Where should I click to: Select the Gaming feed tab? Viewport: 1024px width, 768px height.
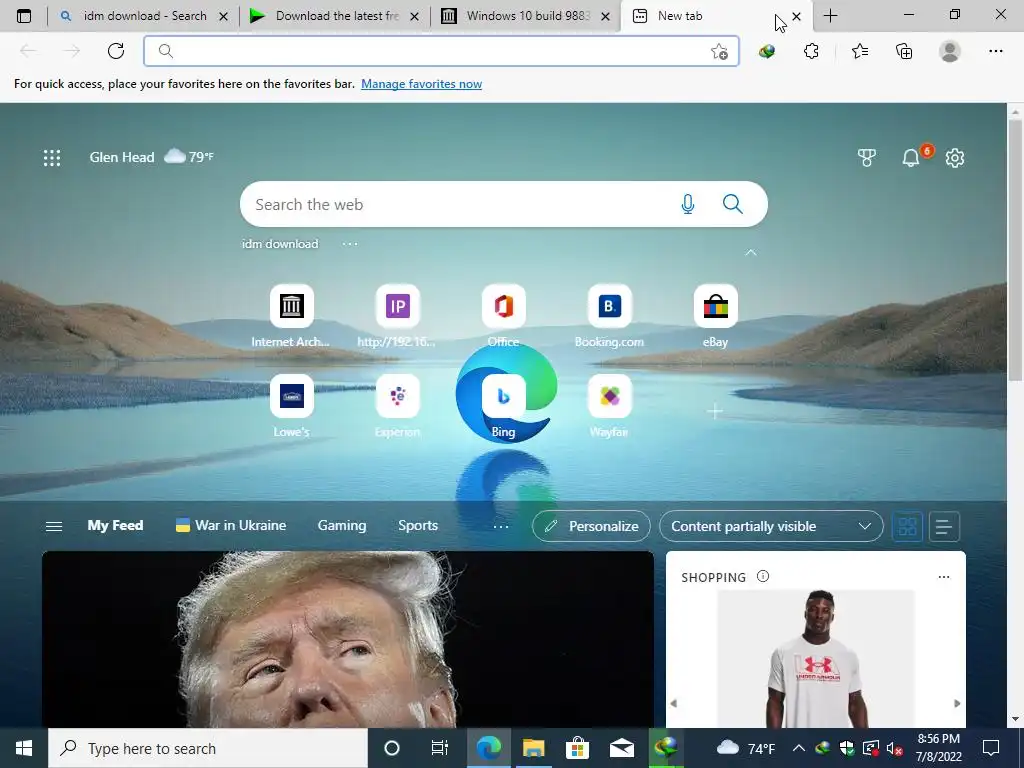(342, 526)
